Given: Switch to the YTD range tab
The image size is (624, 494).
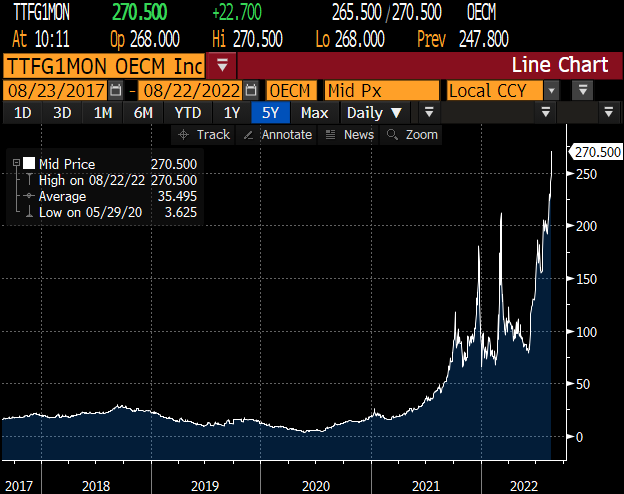Looking at the screenshot, I should [188, 113].
